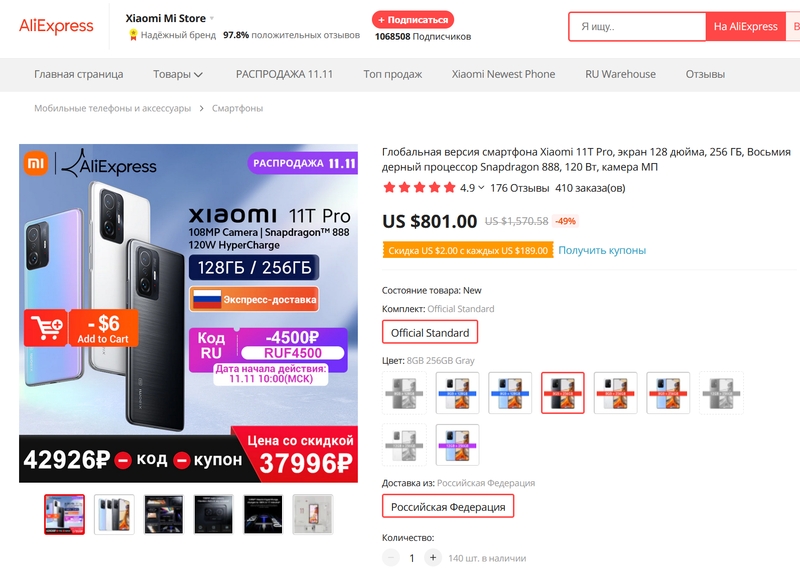Click the plus icon to increase quantity
Screen dimensions: 800x574
click(432, 558)
